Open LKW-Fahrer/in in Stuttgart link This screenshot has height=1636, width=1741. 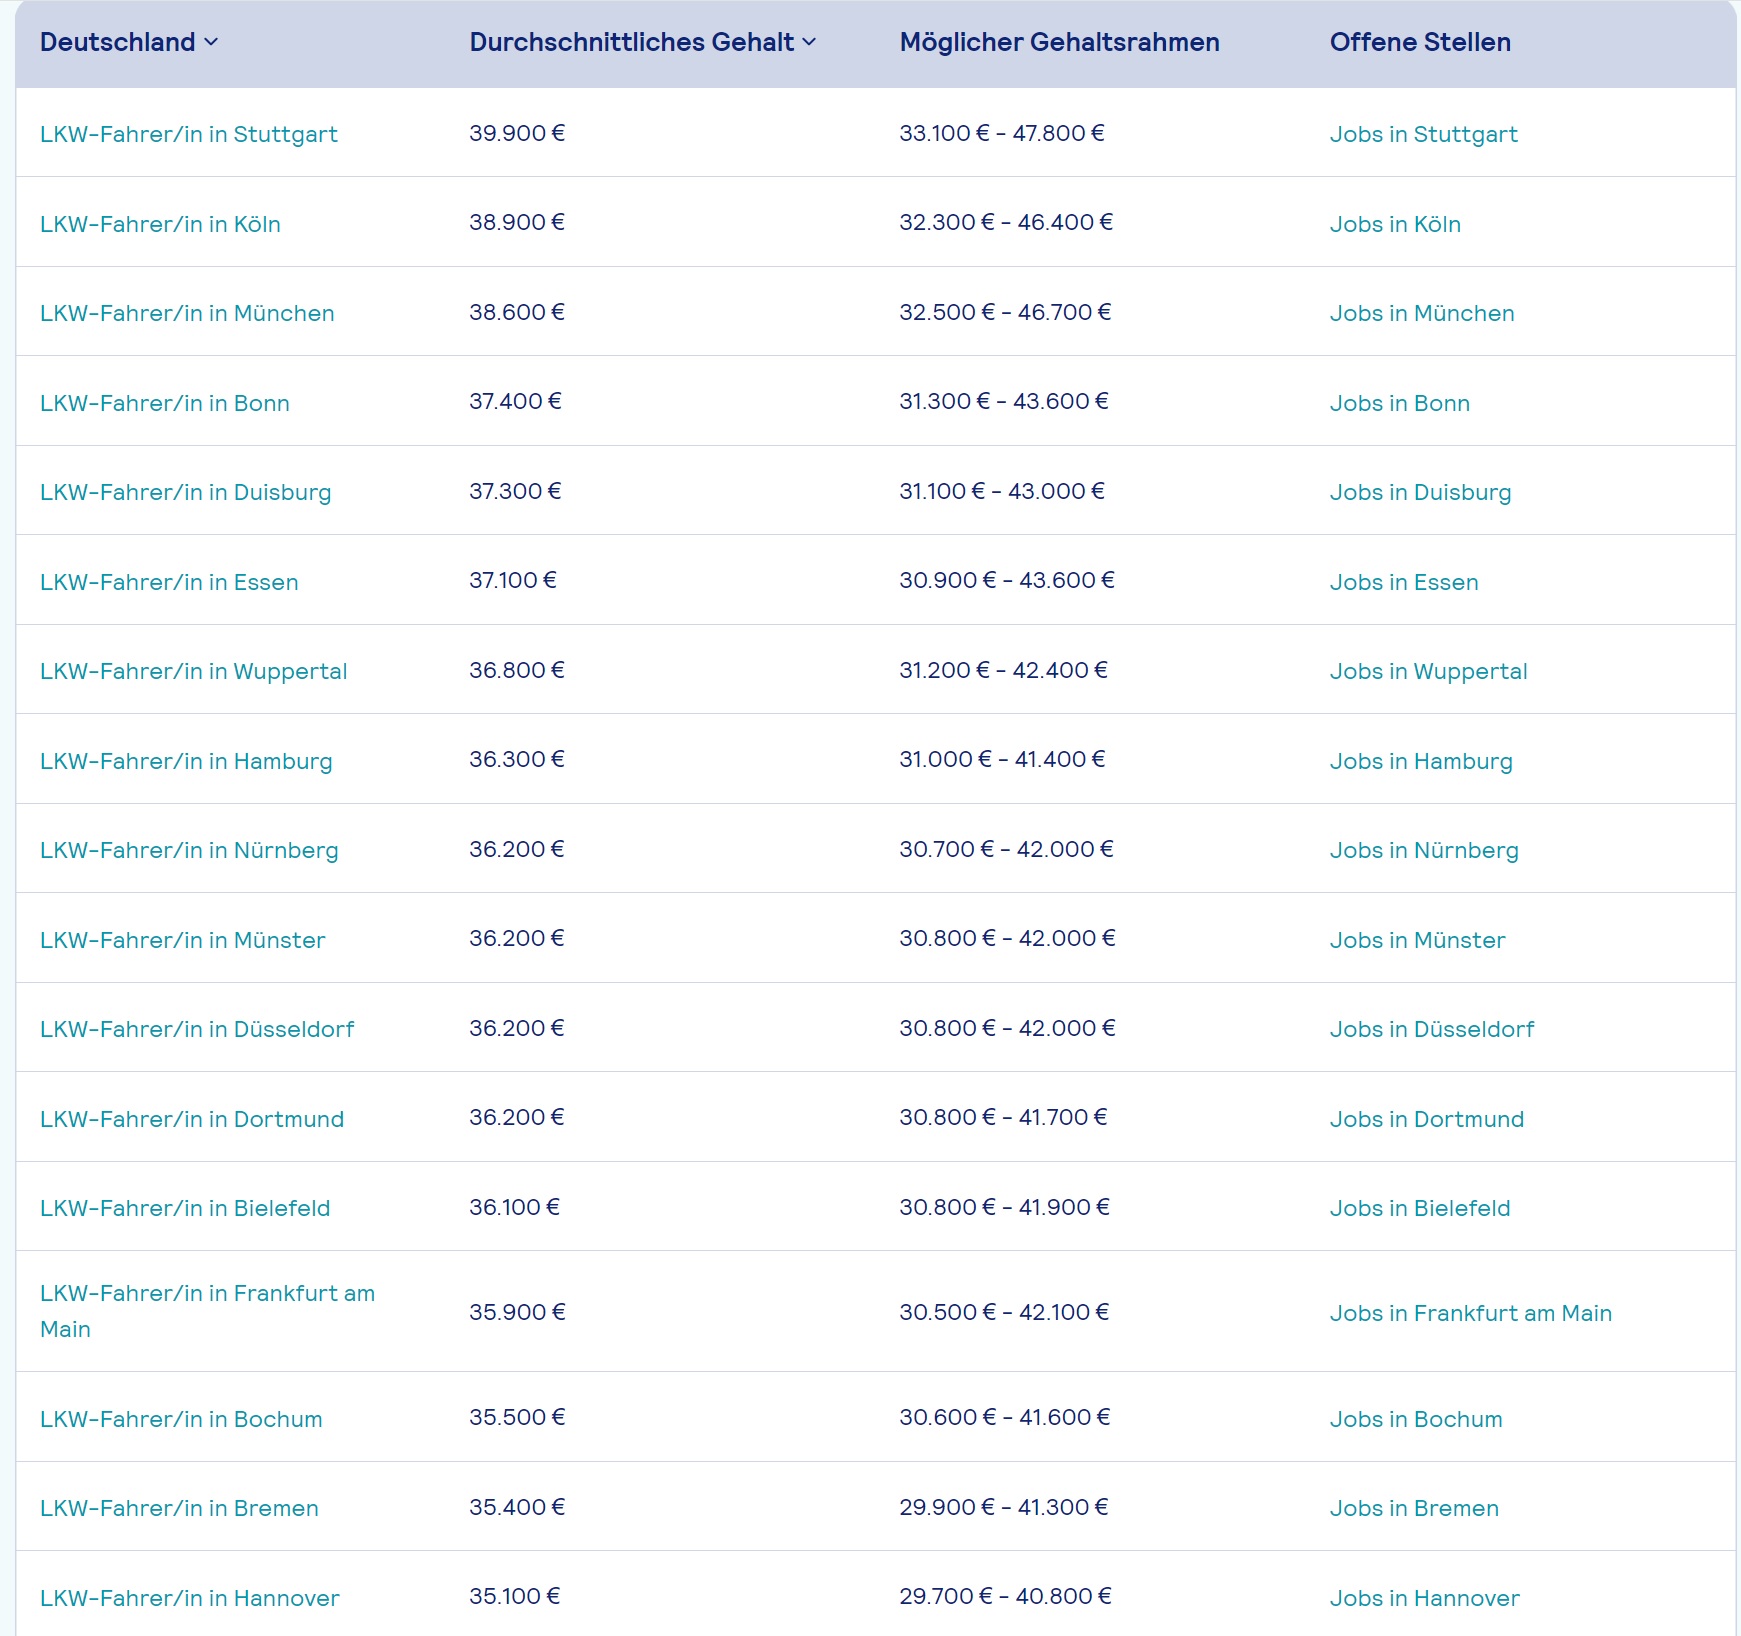pos(189,134)
